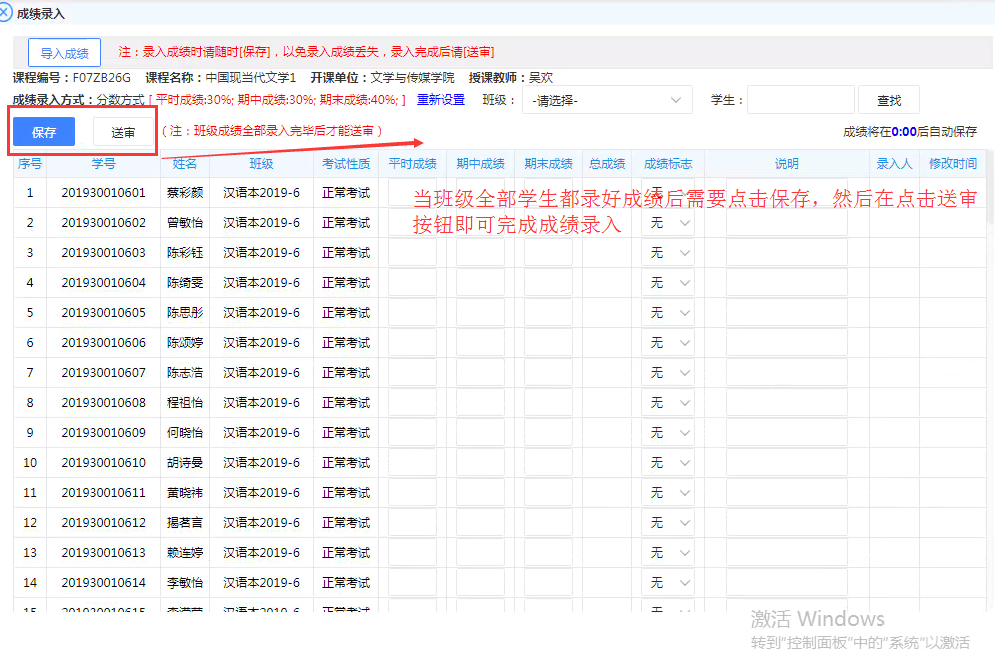This screenshot has height=654, width=995.
Task: Click the 导入成绩 import grades button
Action: pyautogui.click(x=64, y=52)
